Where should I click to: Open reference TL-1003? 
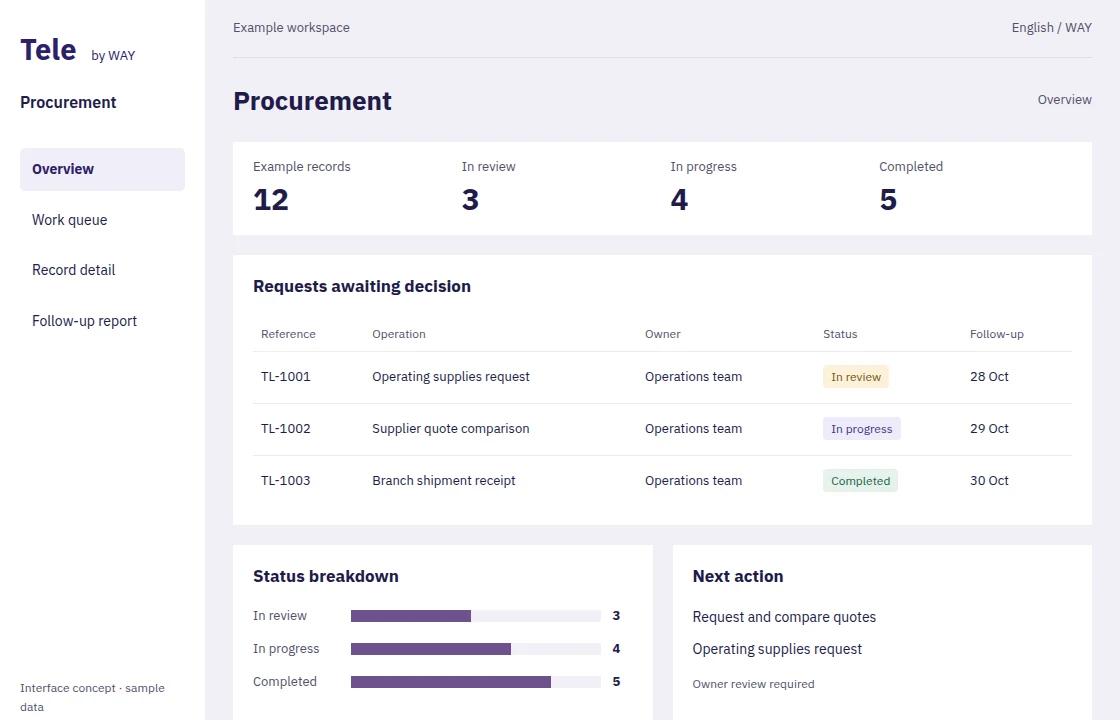tap(286, 481)
